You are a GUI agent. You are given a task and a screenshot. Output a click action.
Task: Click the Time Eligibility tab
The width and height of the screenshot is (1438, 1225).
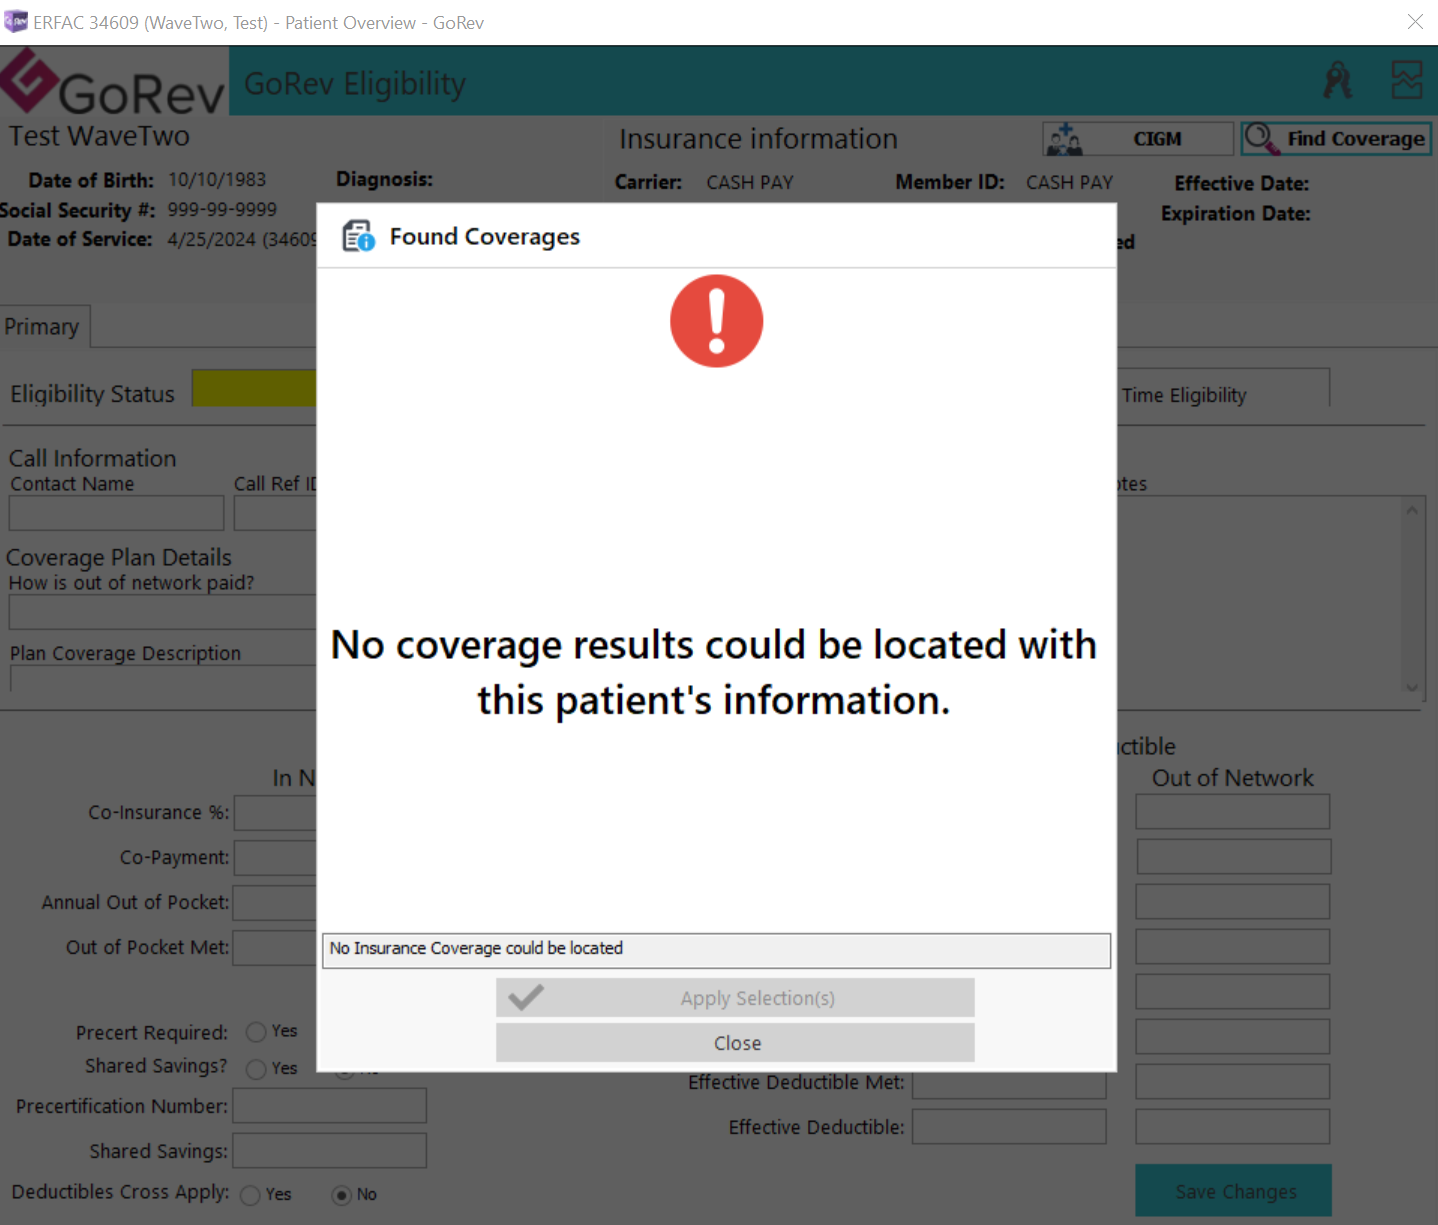click(1223, 389)
